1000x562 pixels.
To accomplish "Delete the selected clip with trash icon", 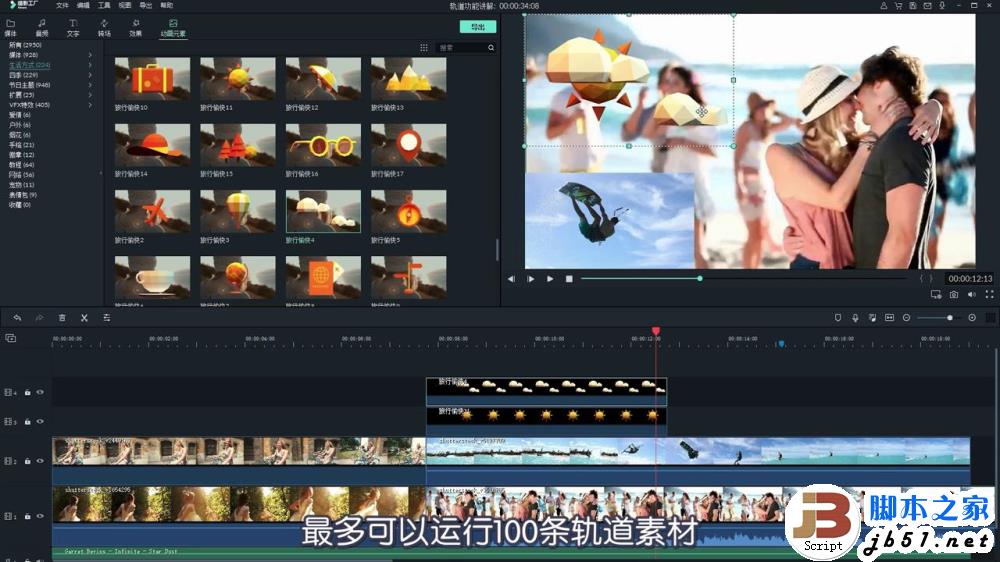I will coord(62,318).
